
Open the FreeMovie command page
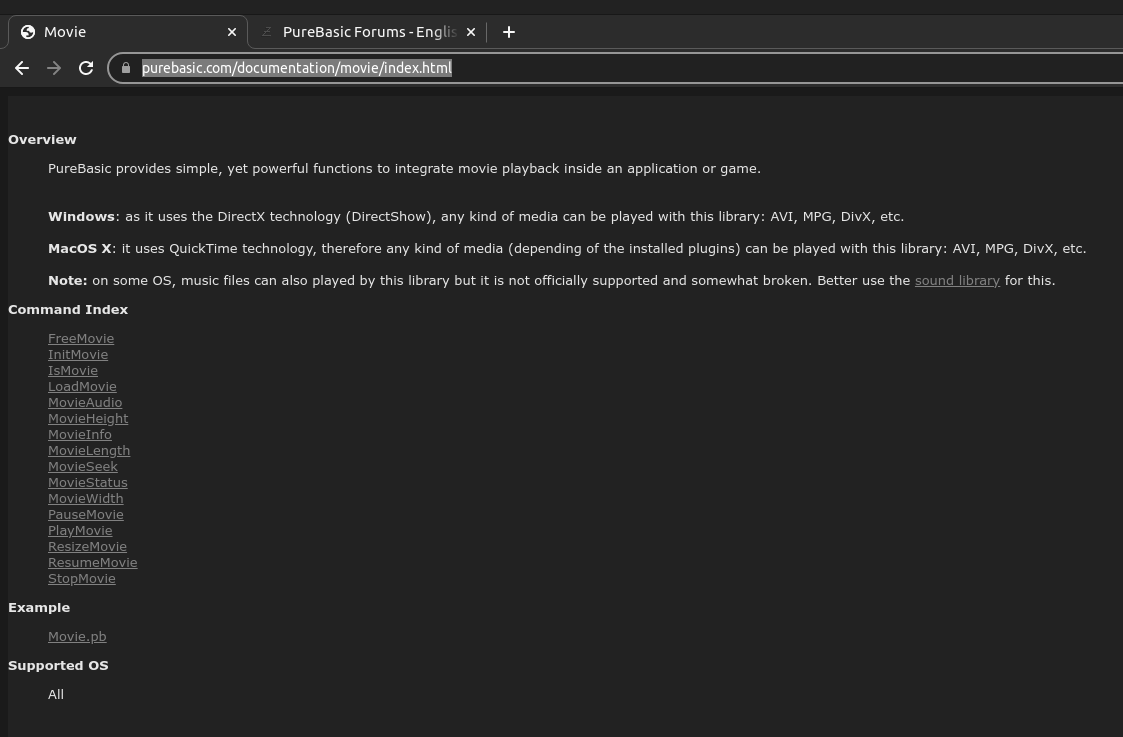coord(81,339)
